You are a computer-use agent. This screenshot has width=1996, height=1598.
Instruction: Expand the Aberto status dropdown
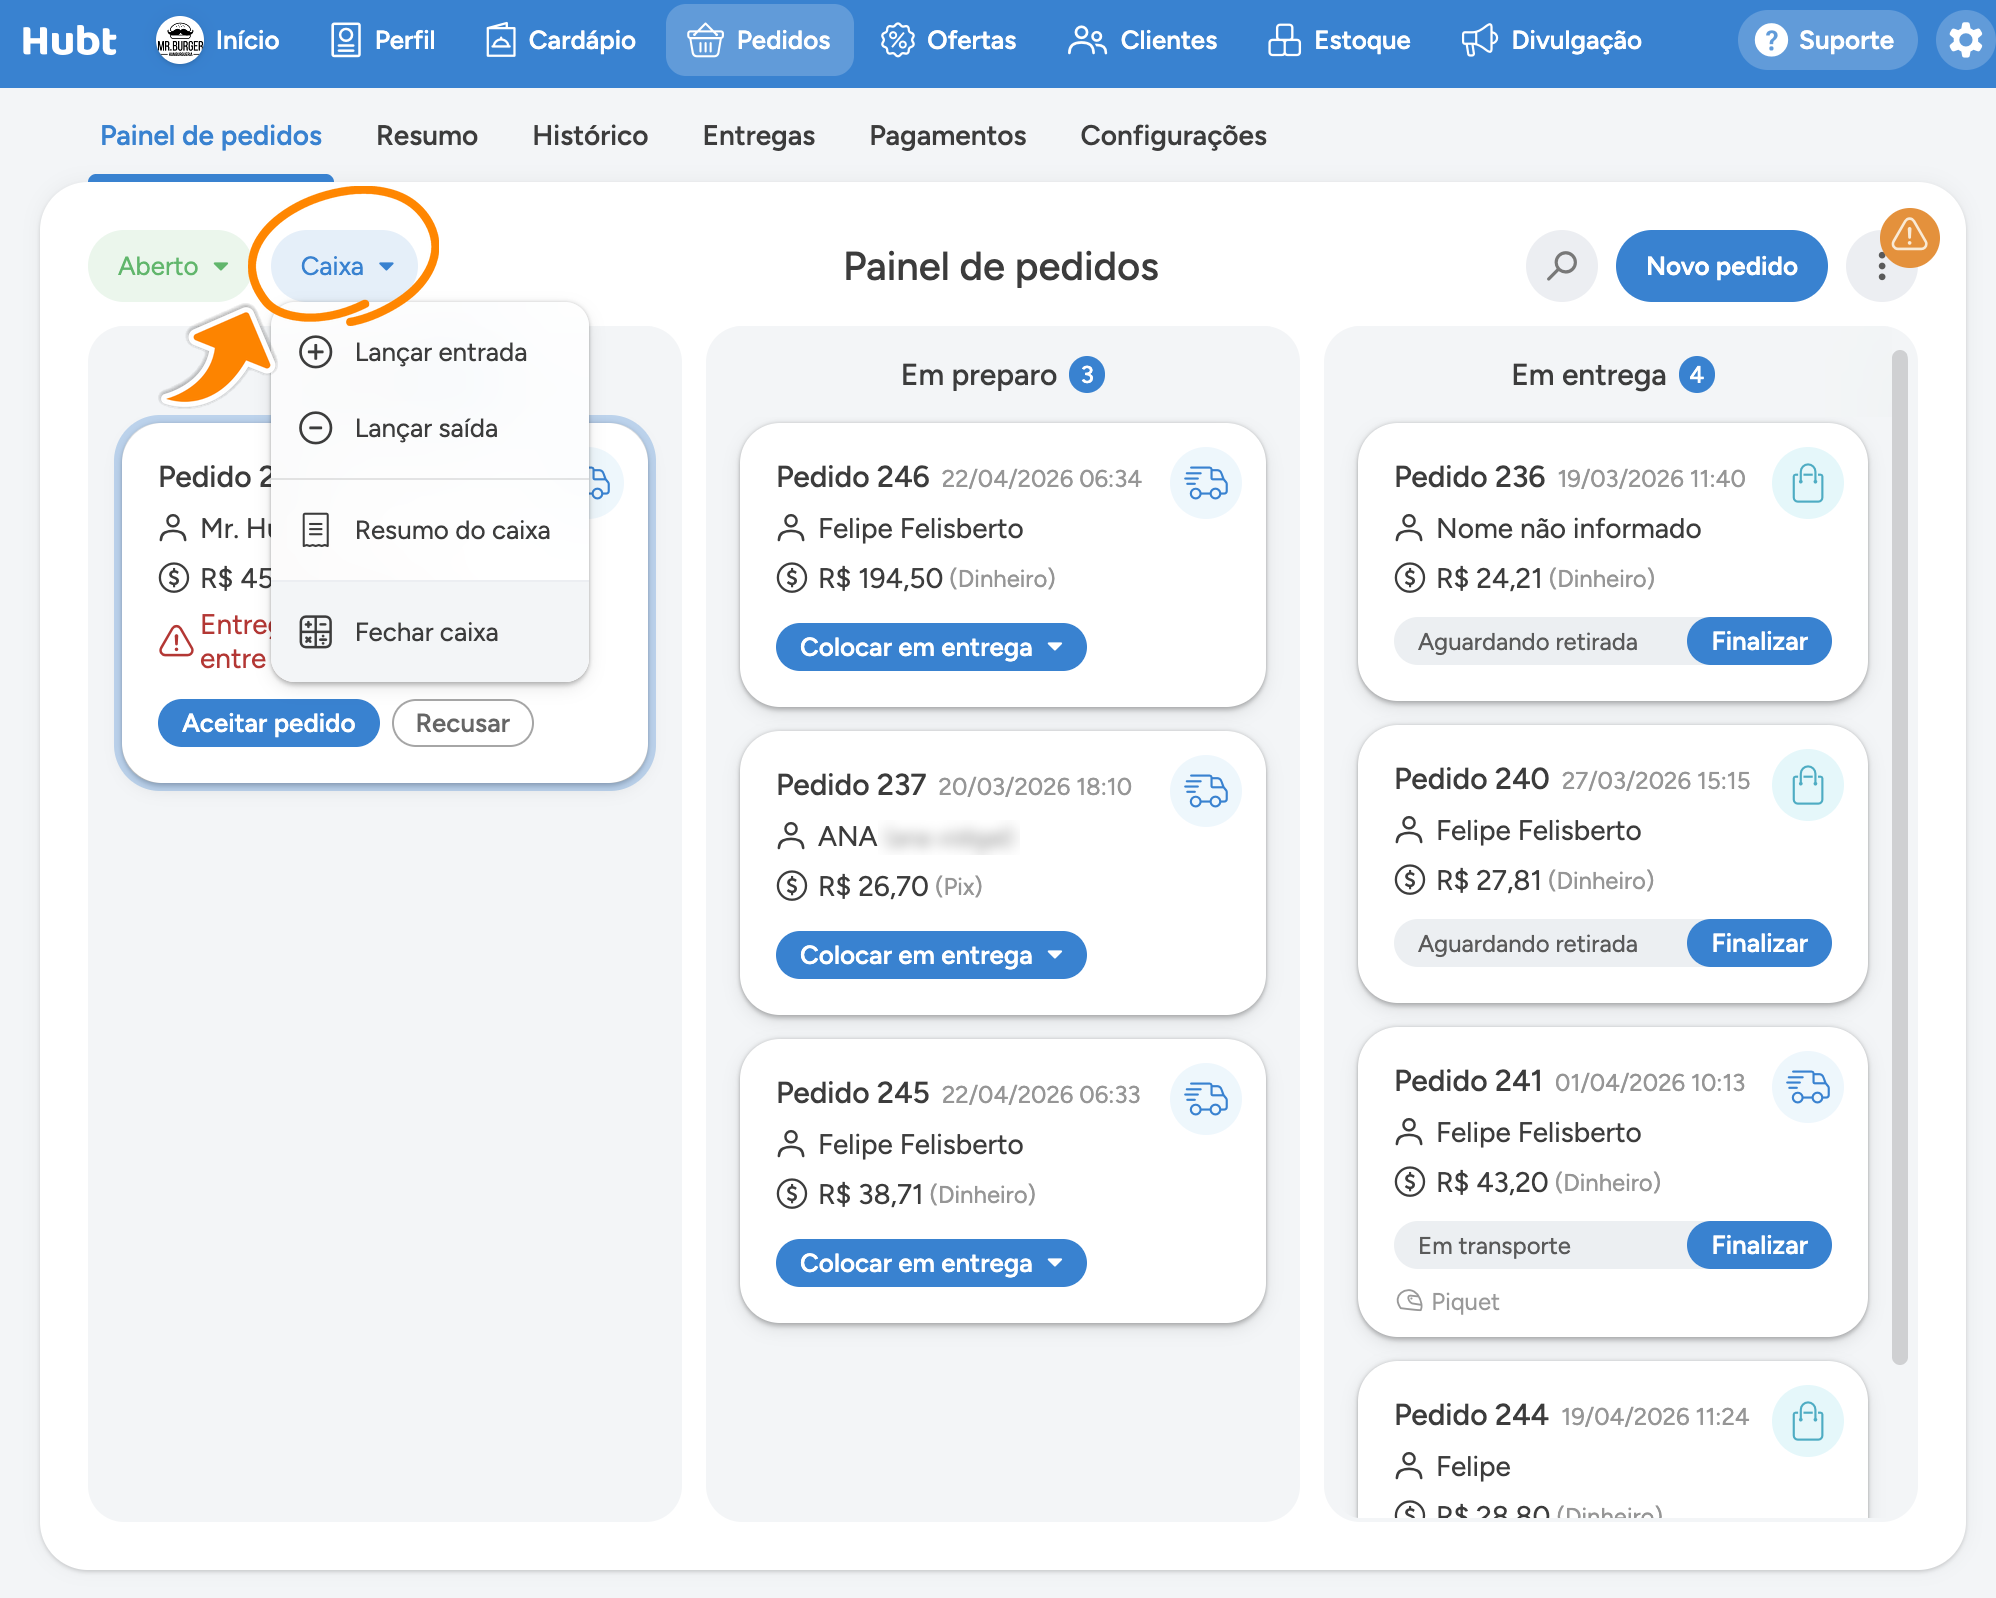click(171, 266)
